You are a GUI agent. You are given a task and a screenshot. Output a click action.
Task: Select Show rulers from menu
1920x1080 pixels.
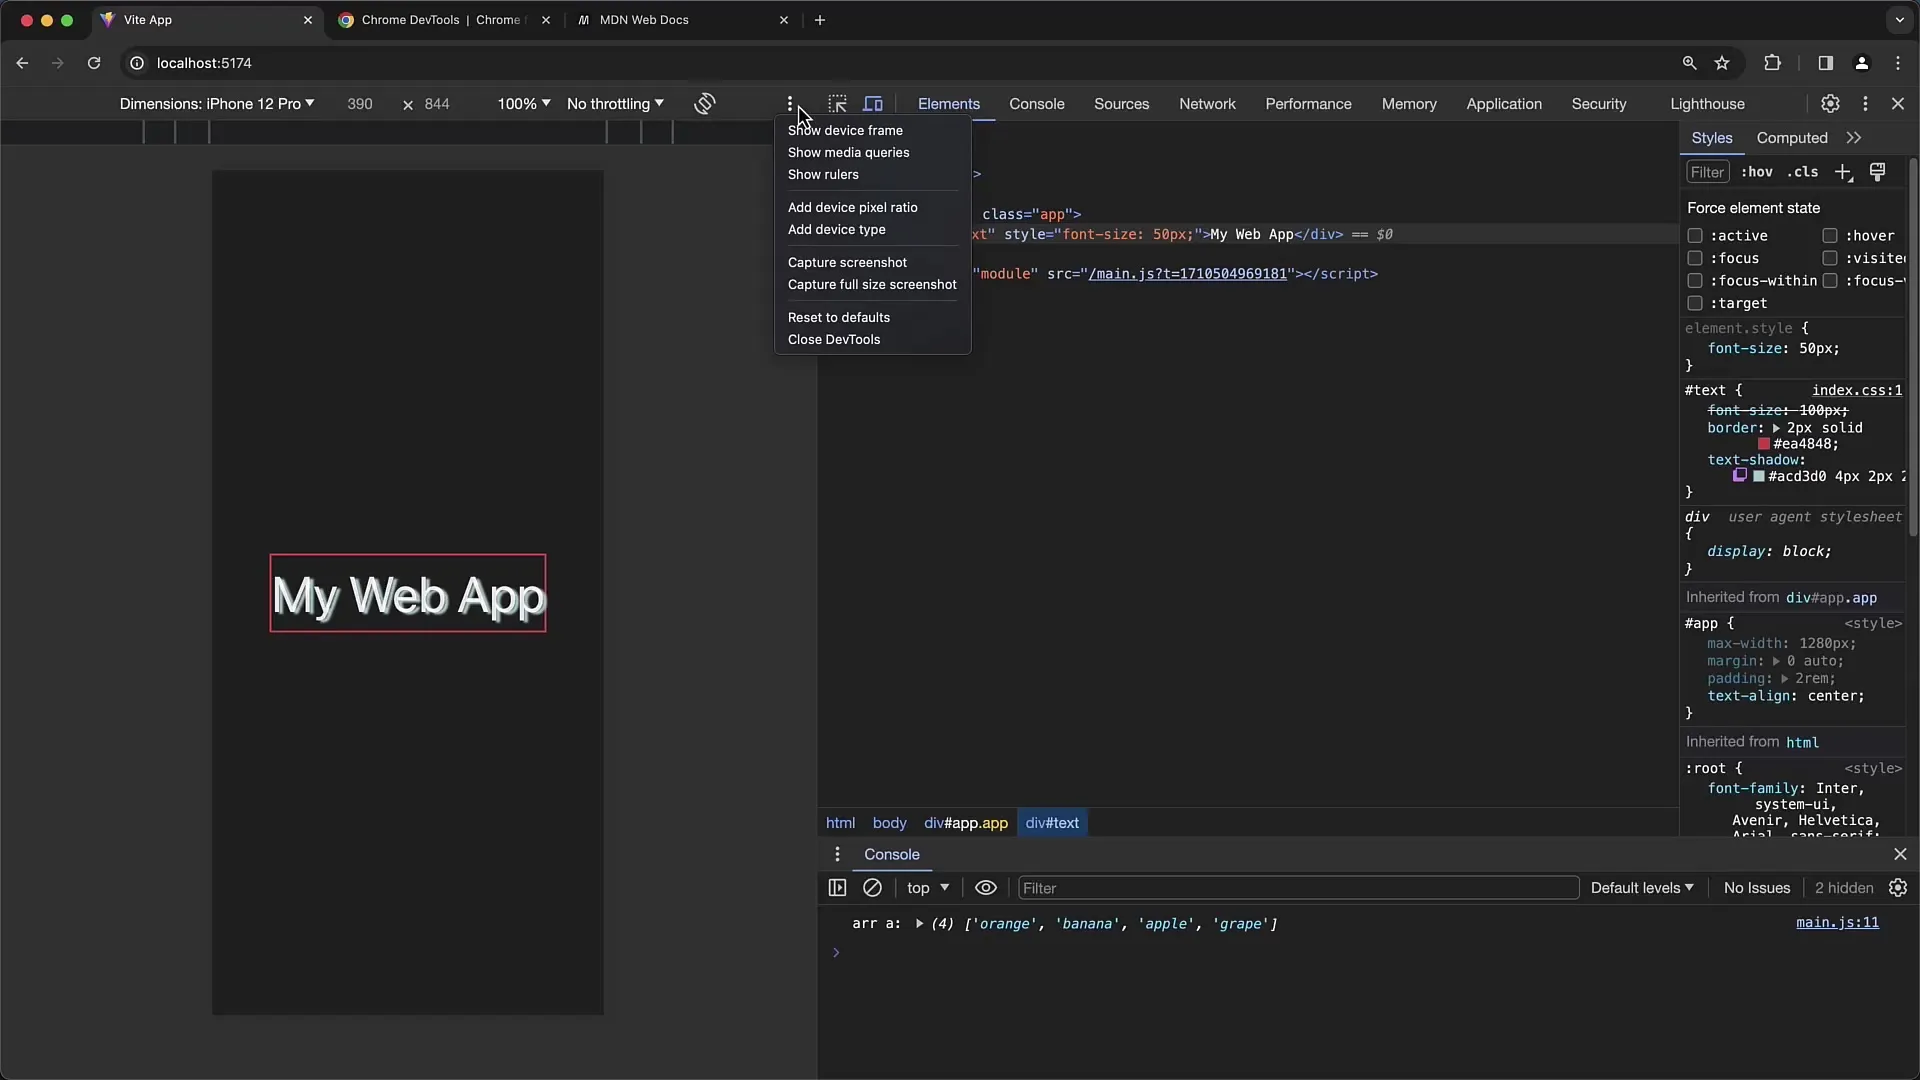pos(824,174)
